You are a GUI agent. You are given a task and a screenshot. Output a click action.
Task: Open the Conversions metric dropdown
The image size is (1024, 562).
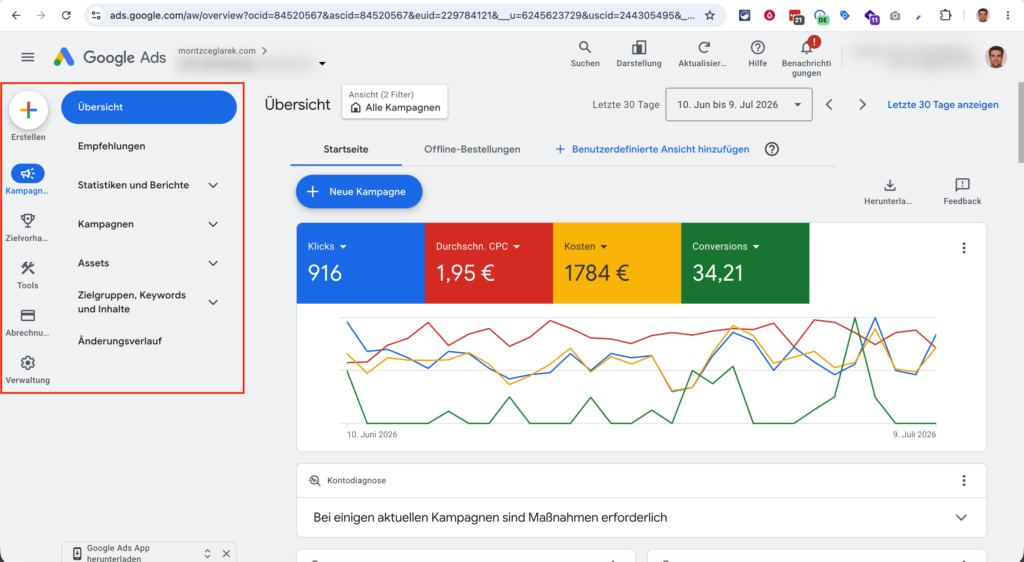[x=756, y=247]
